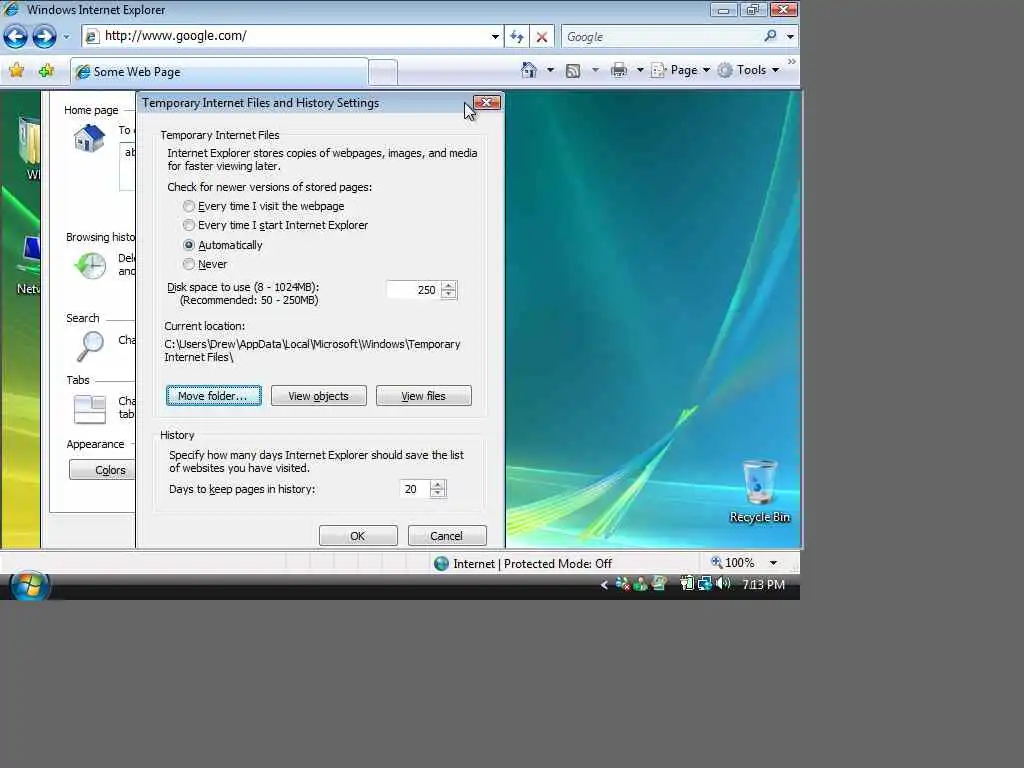Click the Tabs settings icon in options
Viewport: 1024px width, 768px height.
[90, 409]
